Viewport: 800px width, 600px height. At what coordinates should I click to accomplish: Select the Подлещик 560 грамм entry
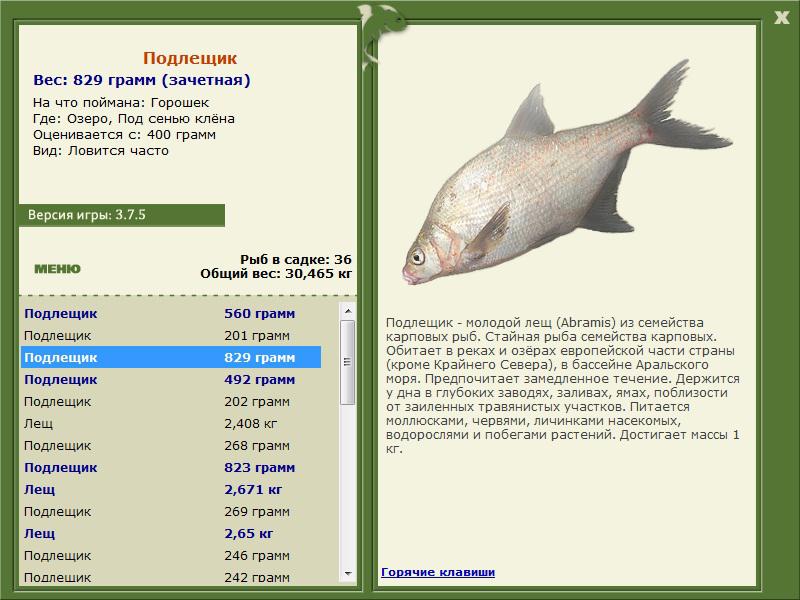coord(171,313)
